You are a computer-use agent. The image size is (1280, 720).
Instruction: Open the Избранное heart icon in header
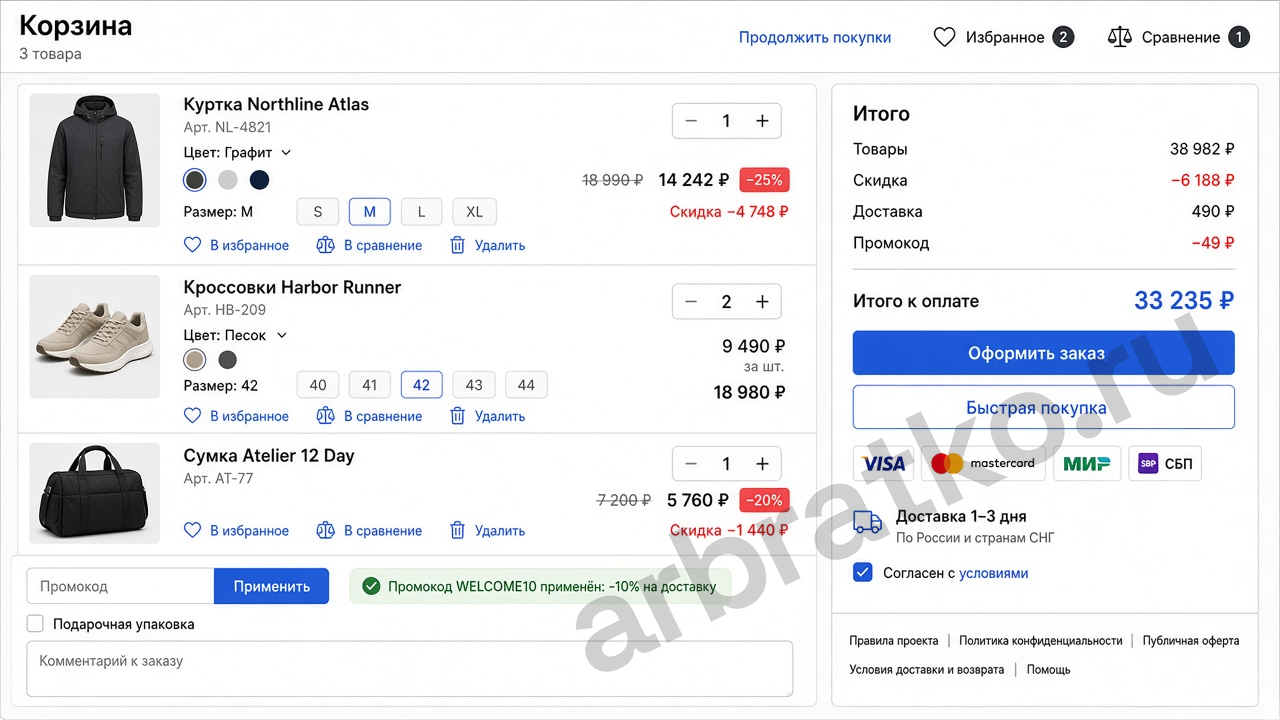point(944,37)
